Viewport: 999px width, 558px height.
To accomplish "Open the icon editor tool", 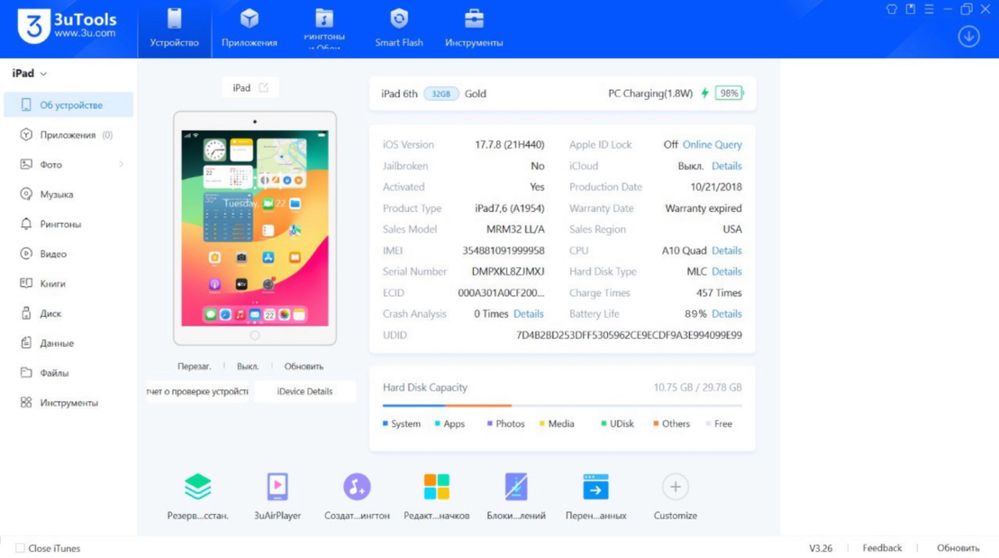I will point(436,496).
